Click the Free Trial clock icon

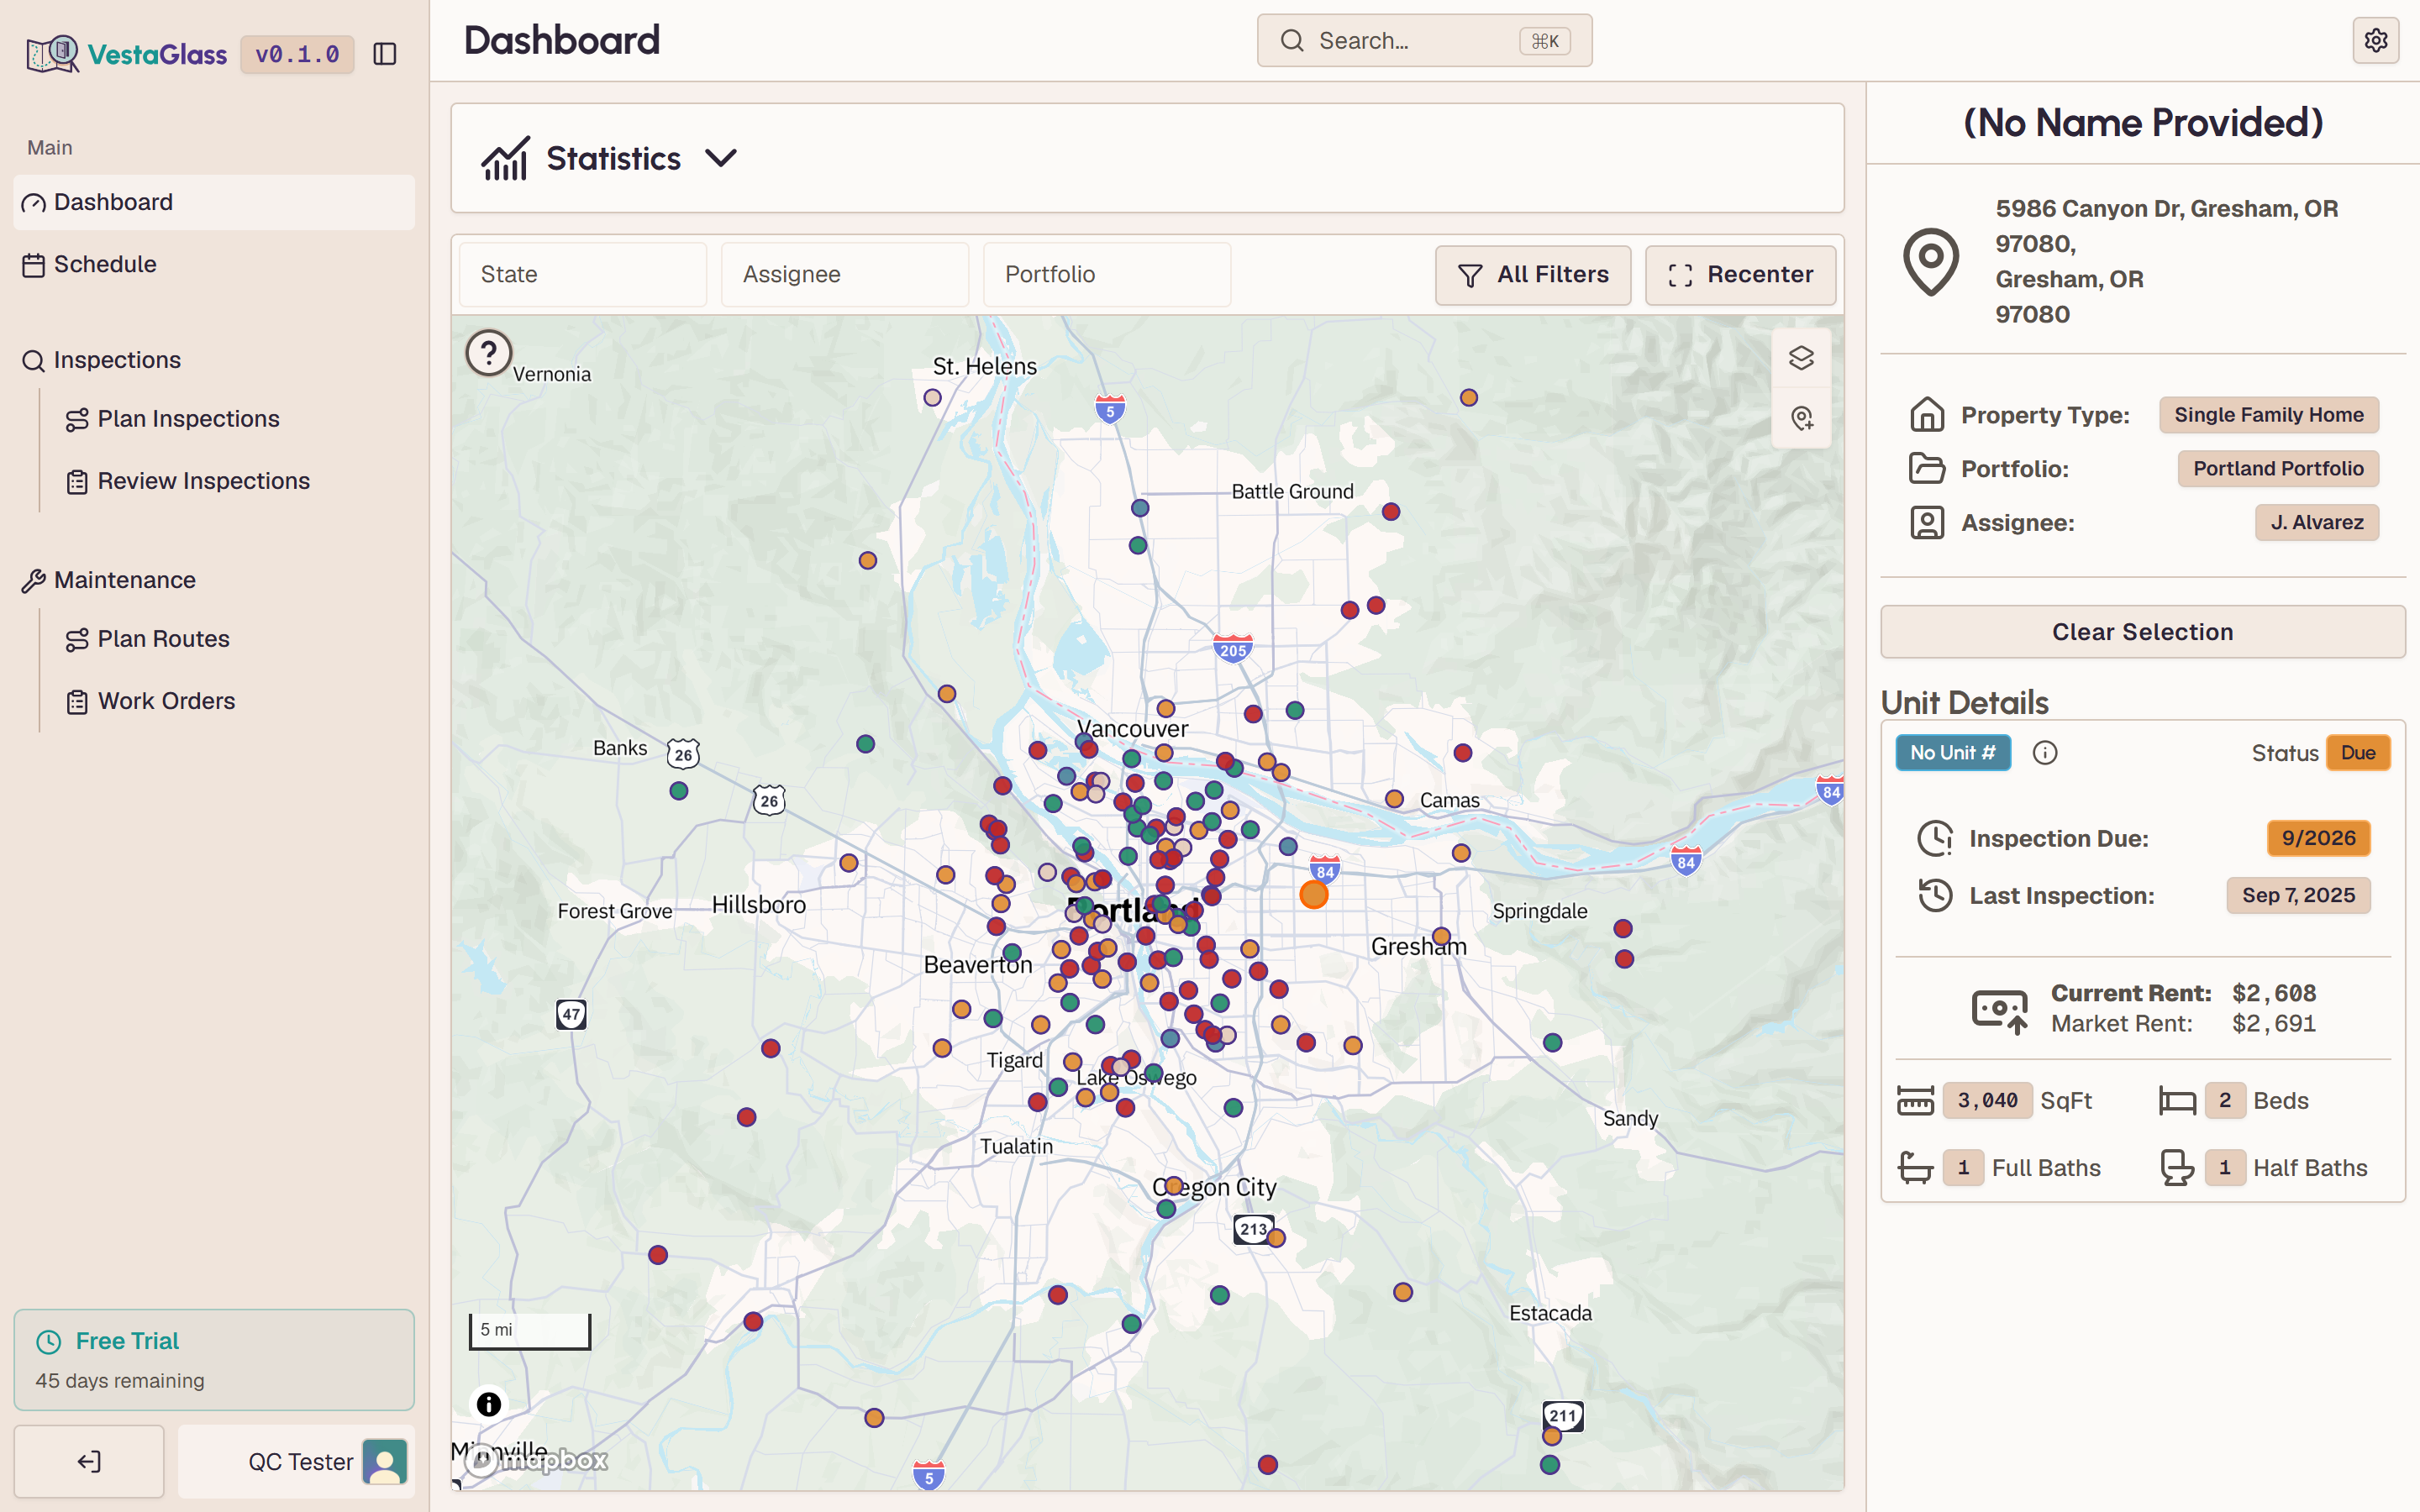pos(49,1341)
